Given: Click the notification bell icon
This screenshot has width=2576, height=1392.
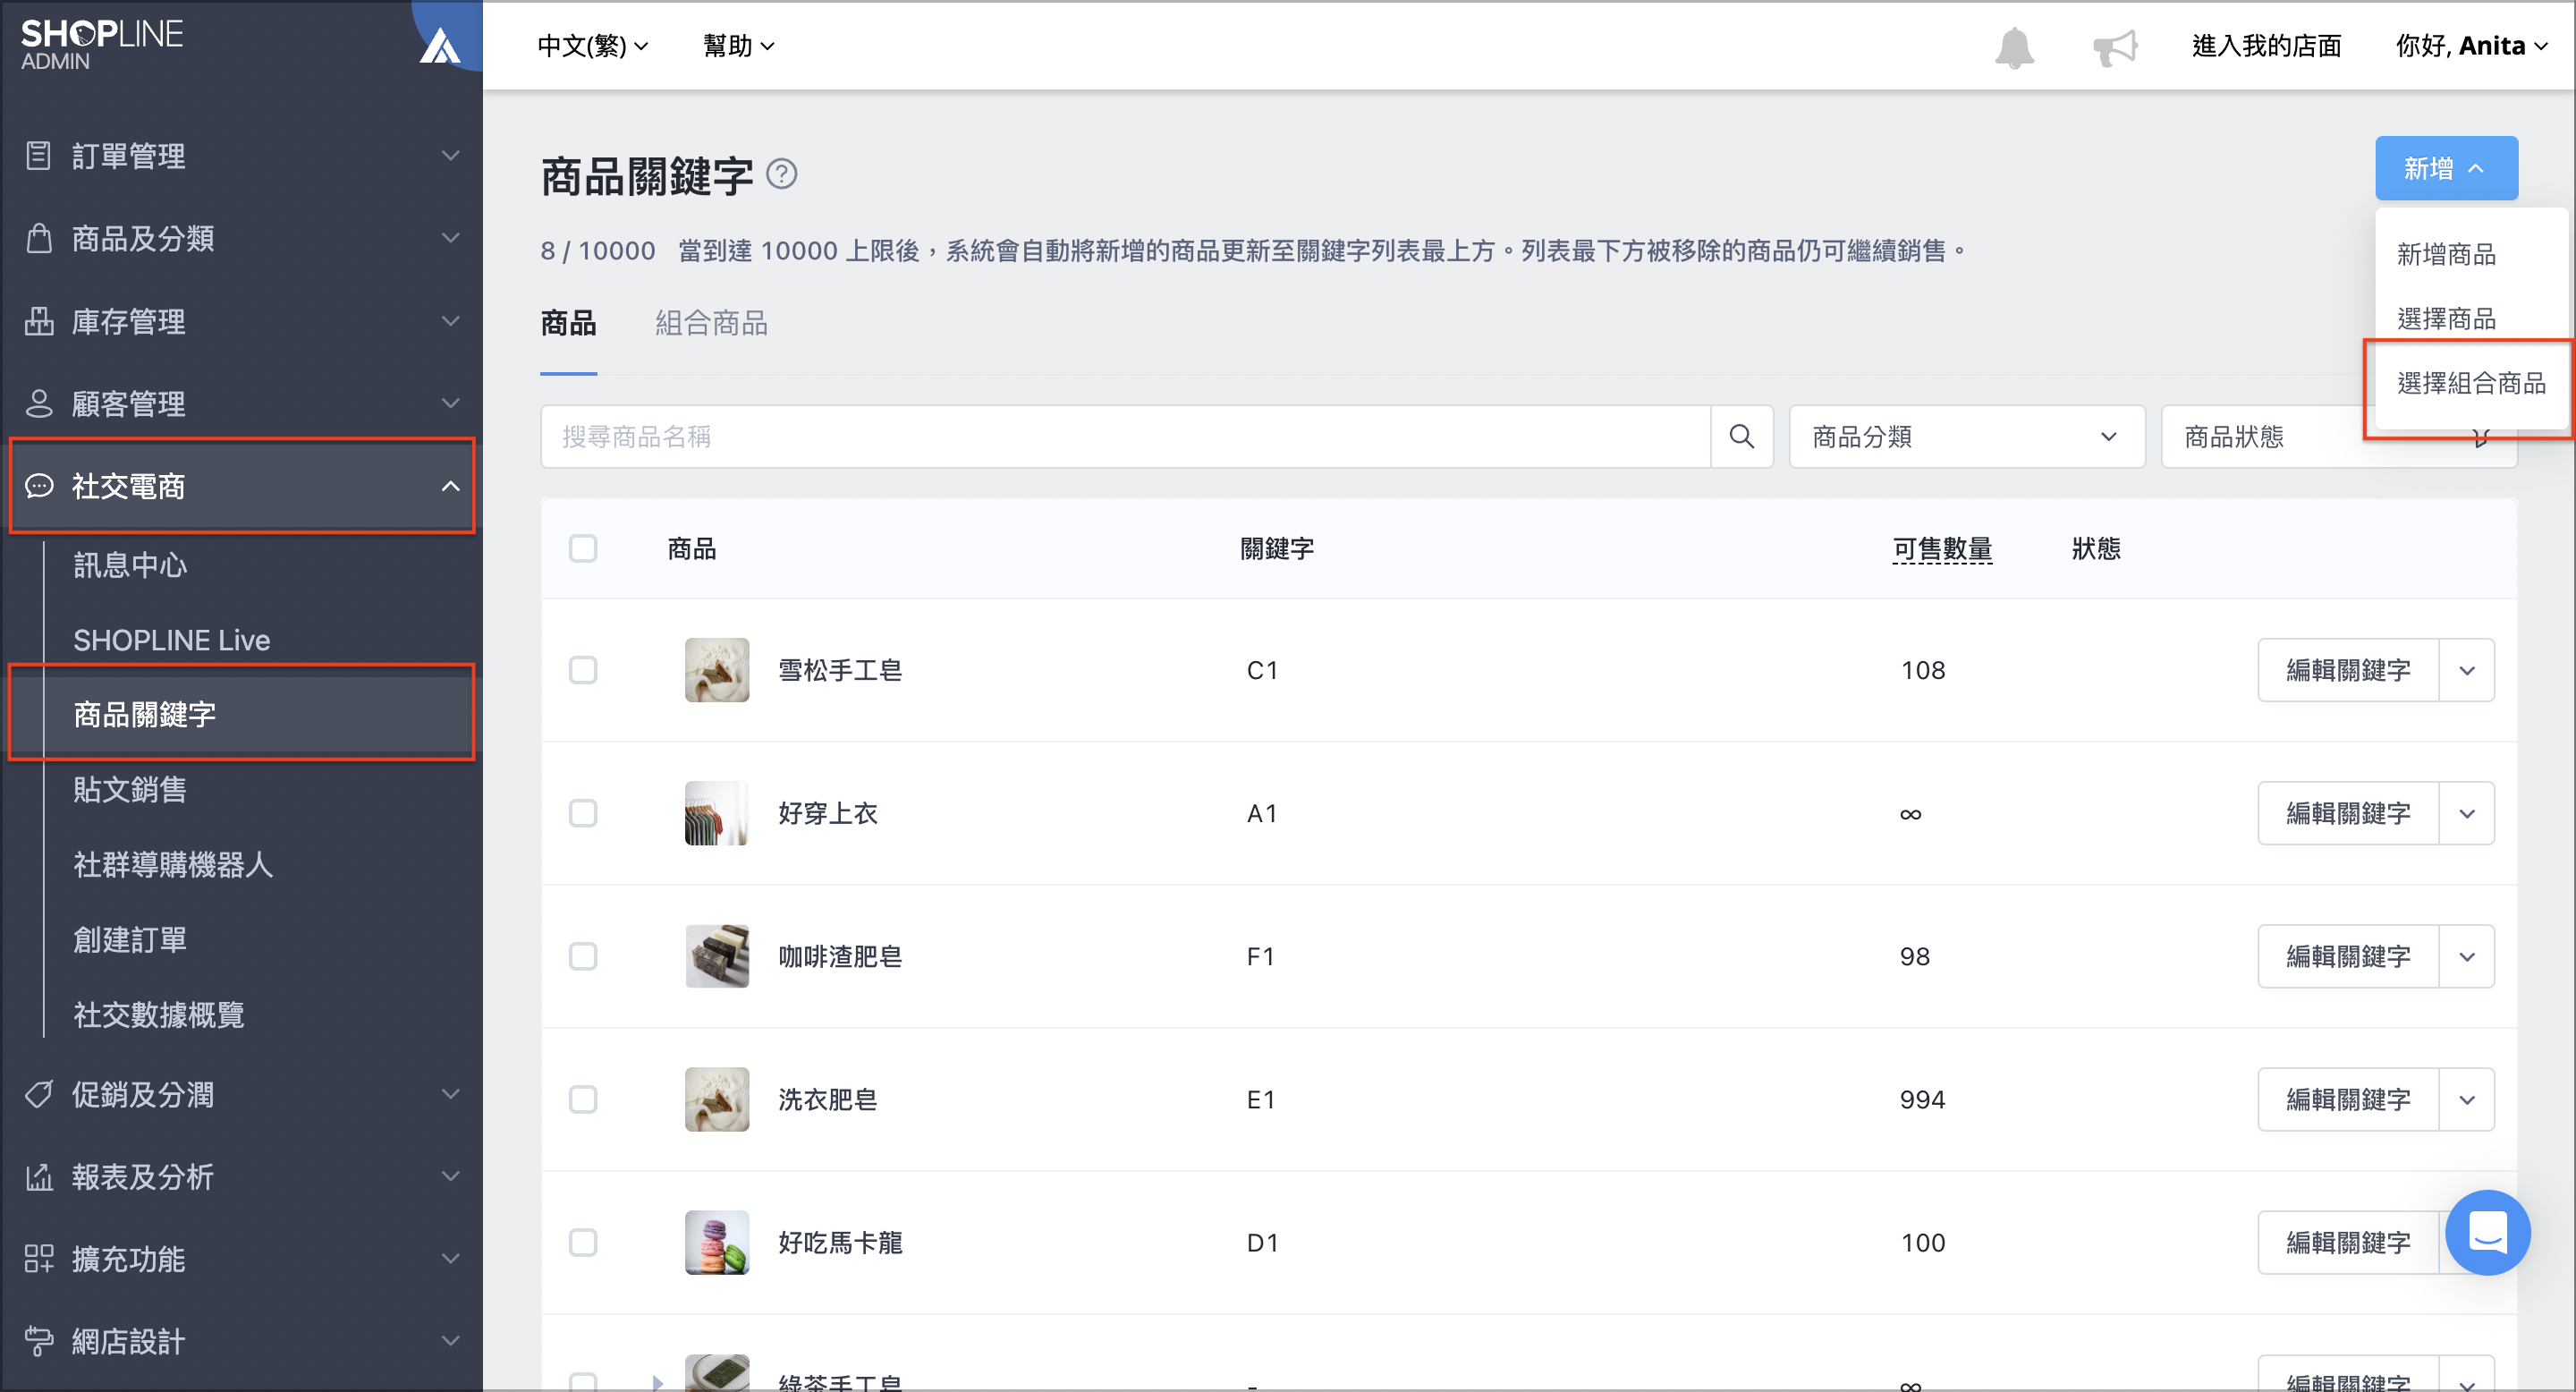Looking at the screenshot, I should [2014, 47].
